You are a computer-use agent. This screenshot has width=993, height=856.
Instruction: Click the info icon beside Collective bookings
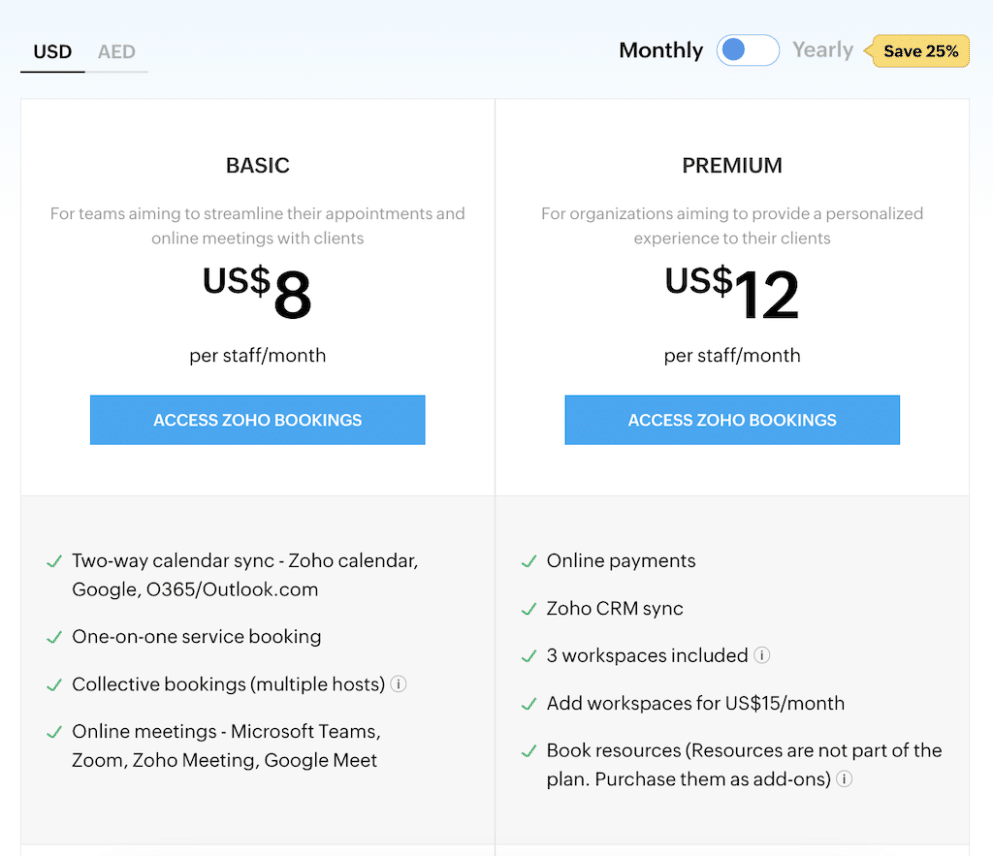tap(399, 684)
